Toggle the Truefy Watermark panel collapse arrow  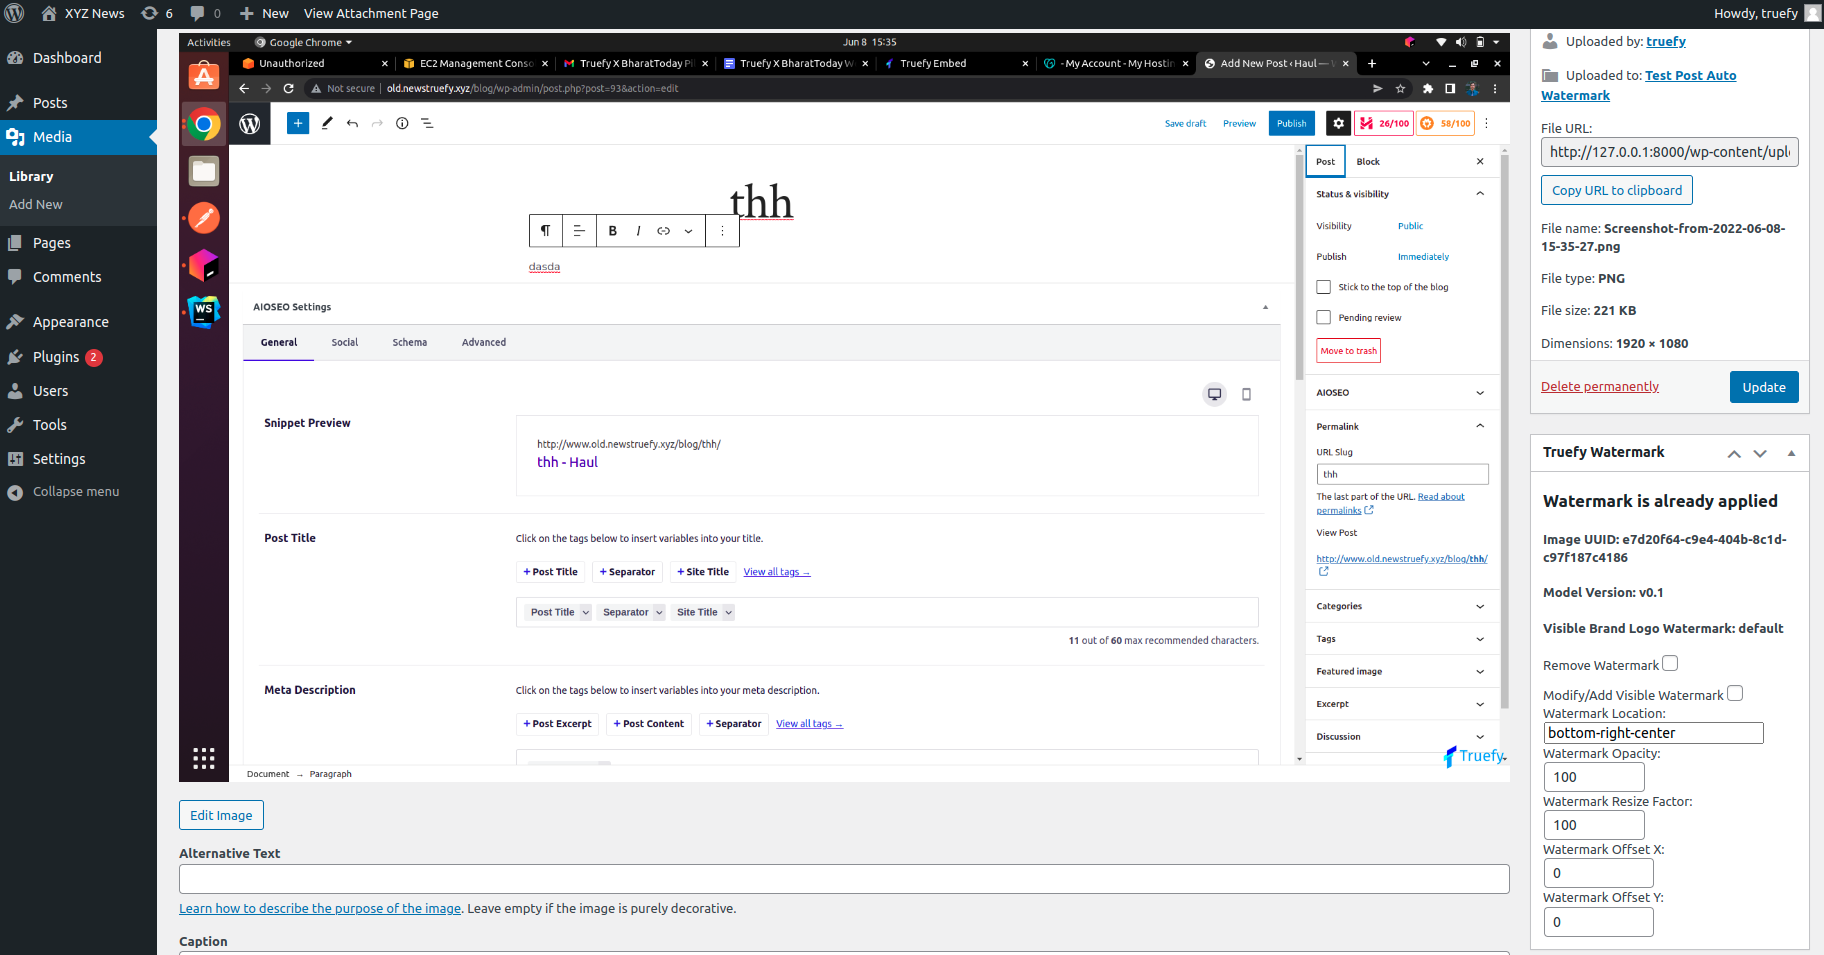1791,453
